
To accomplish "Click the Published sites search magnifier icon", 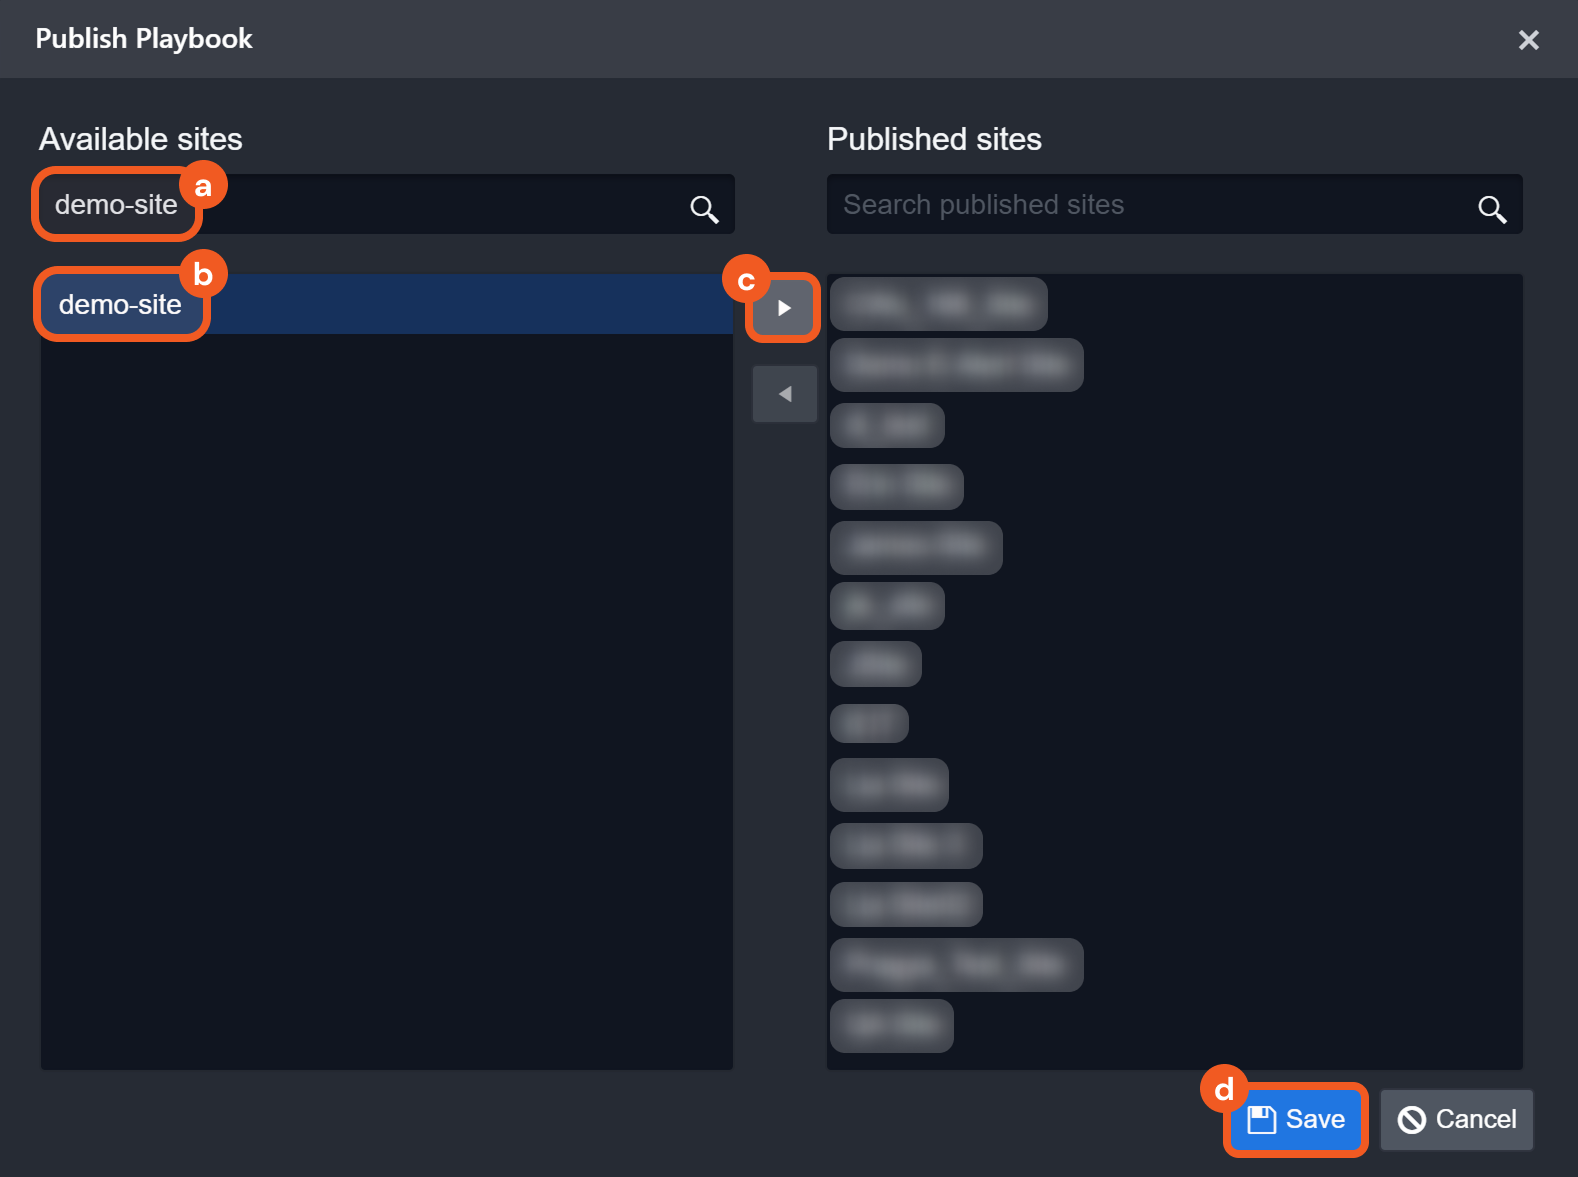I will click(x=1492, y=208).
